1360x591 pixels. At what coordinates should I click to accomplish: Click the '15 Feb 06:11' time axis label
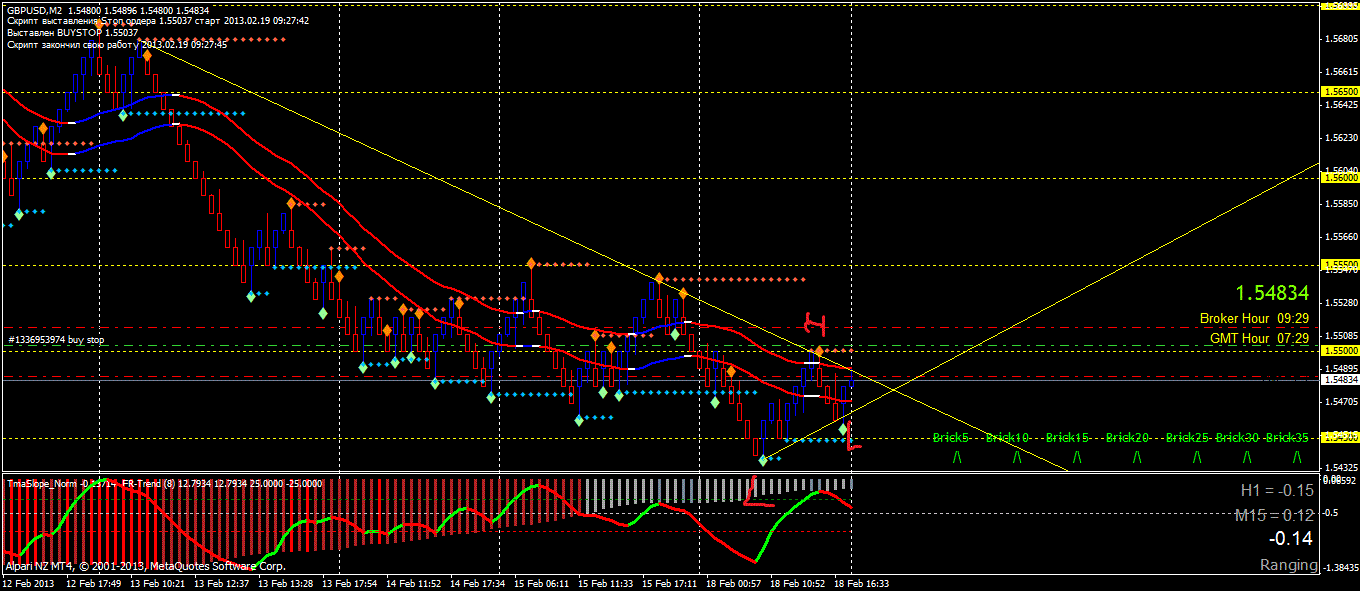click(540, 582)
